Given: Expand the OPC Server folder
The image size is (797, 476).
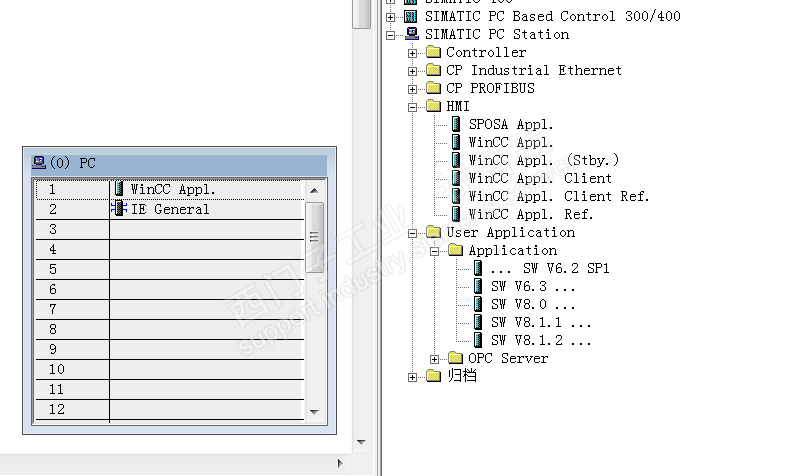Looking at the screenshot, I should tap(434, 359).
